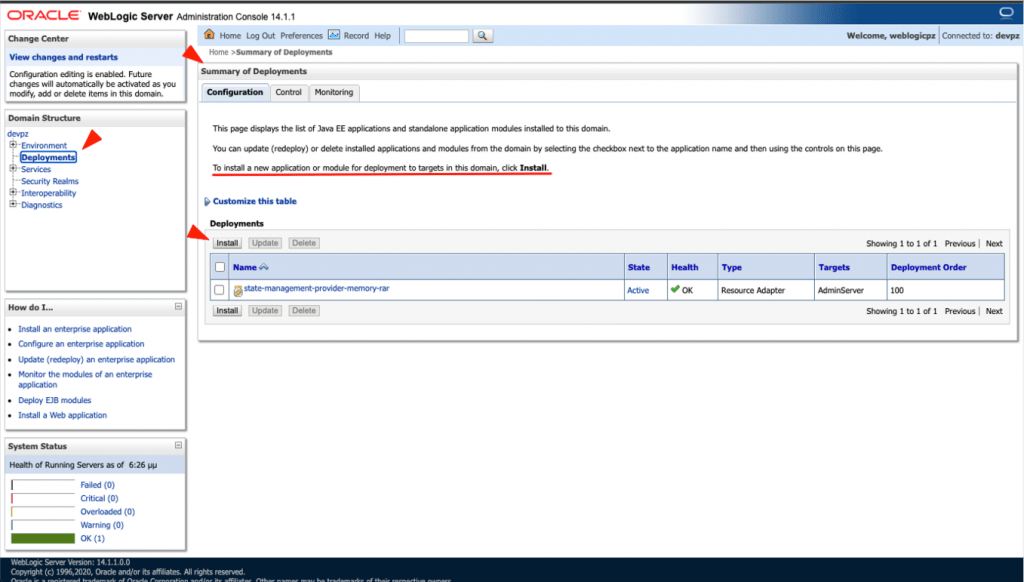The width and height of the screenshot is (1024, 582).
Task: Click Home in the top toolbar
Action: click(230, 36)
